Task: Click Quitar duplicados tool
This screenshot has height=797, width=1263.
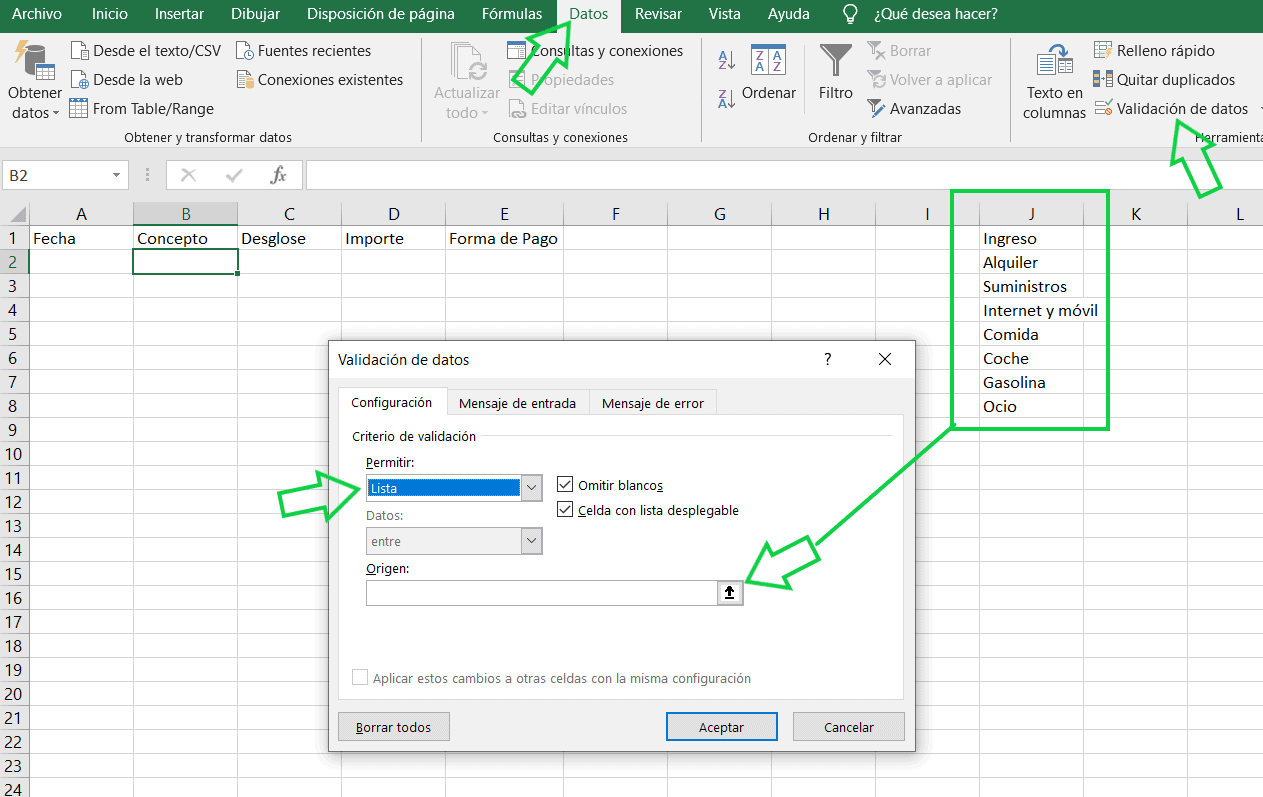Action: point(1164,80)
